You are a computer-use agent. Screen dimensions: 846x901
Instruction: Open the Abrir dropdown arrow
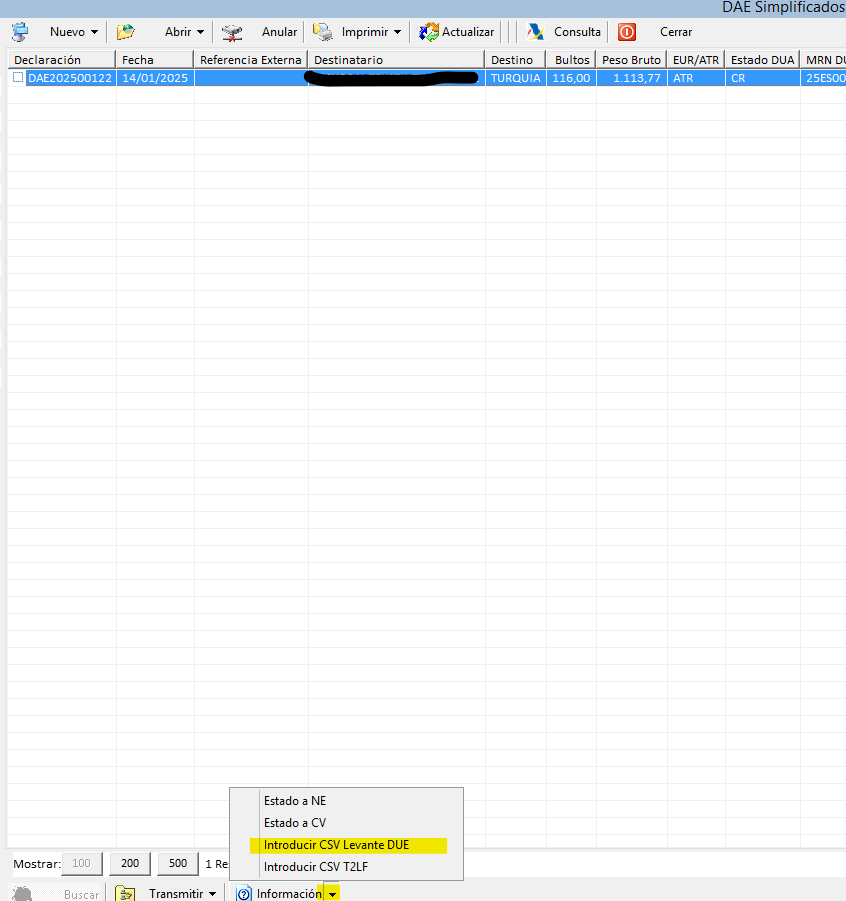point(200,32)
